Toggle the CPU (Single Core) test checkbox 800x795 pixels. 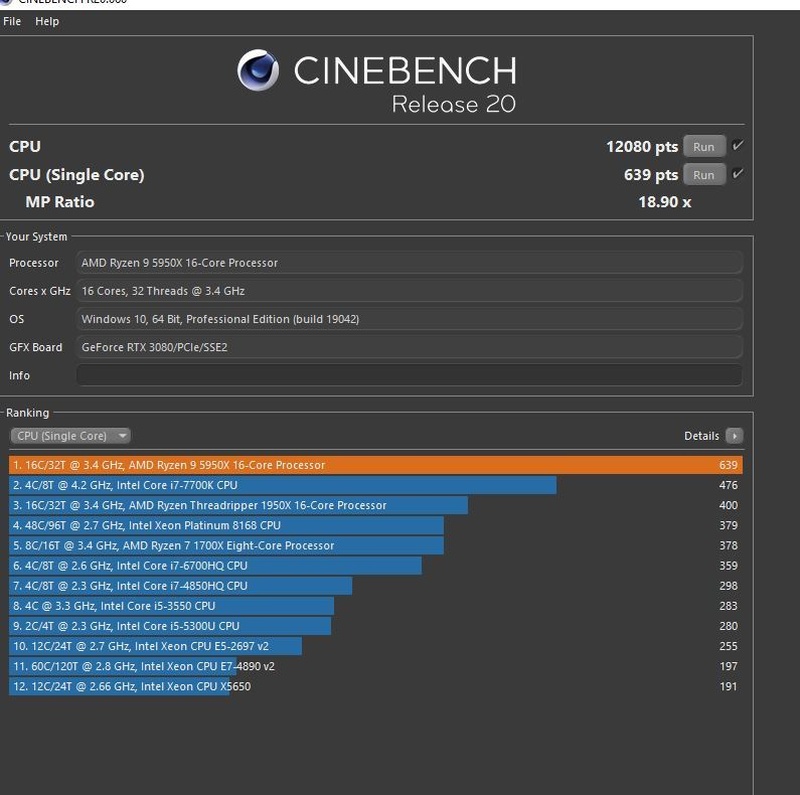click(x=737, y=174)
